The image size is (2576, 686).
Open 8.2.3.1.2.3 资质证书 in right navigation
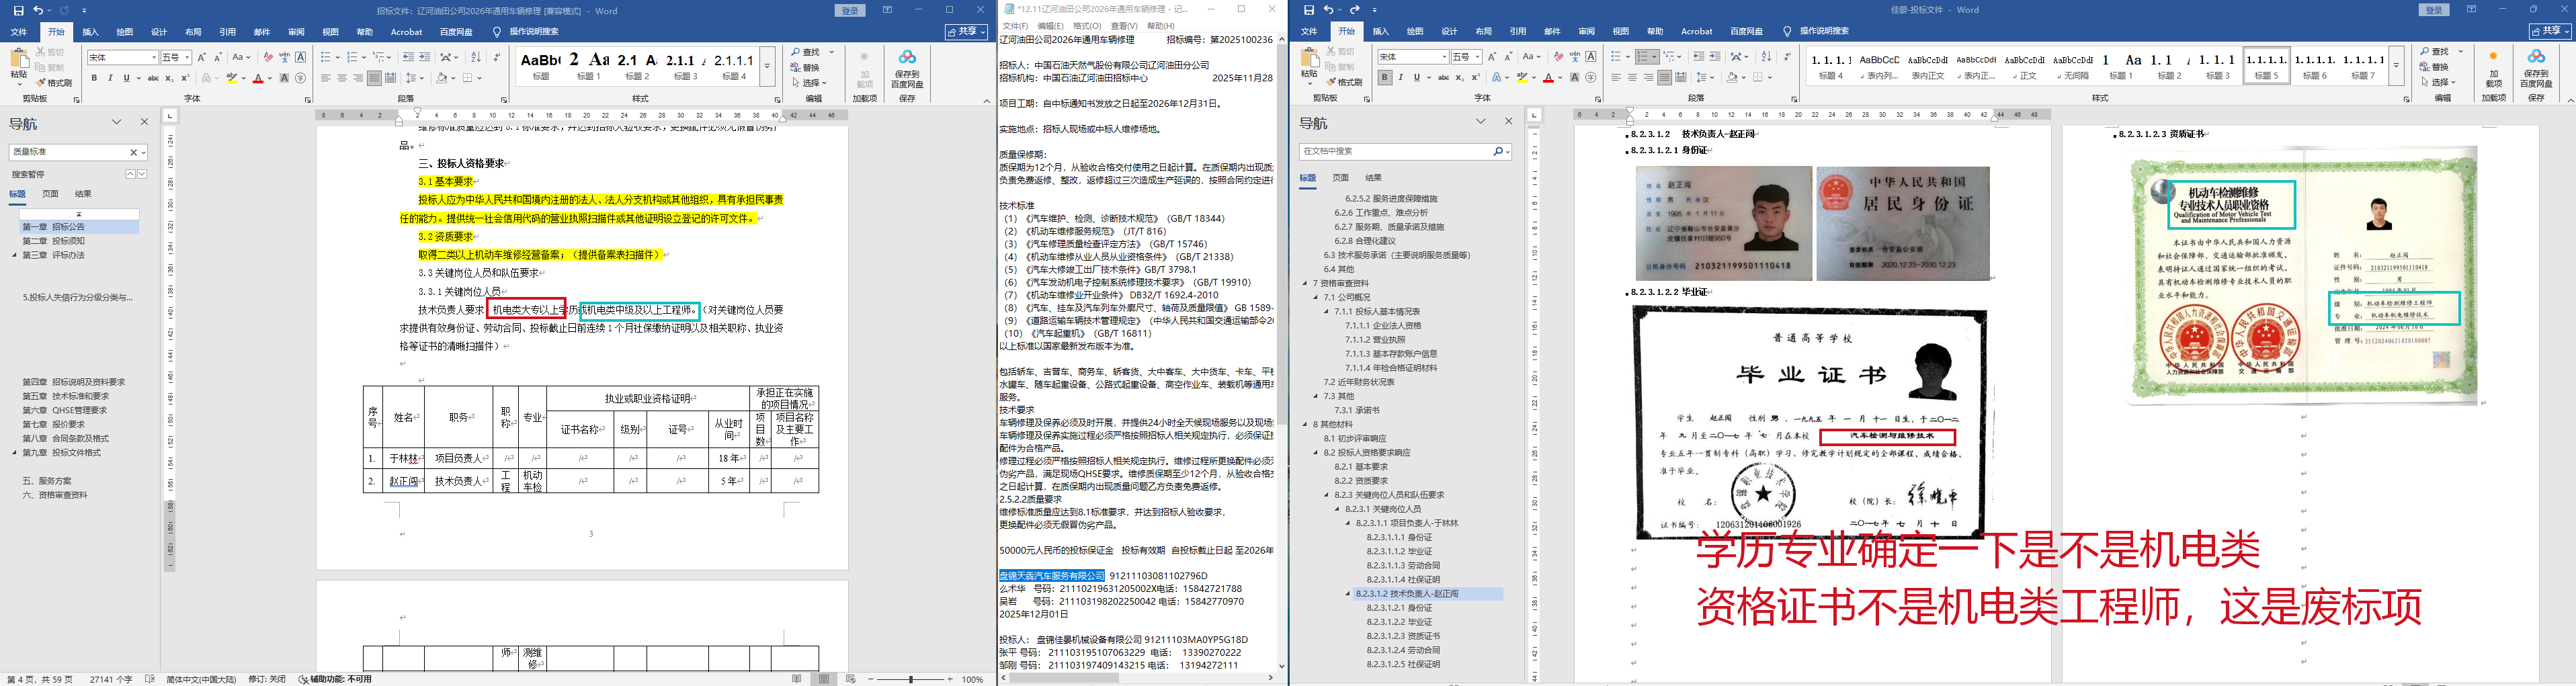point(1403,636)
